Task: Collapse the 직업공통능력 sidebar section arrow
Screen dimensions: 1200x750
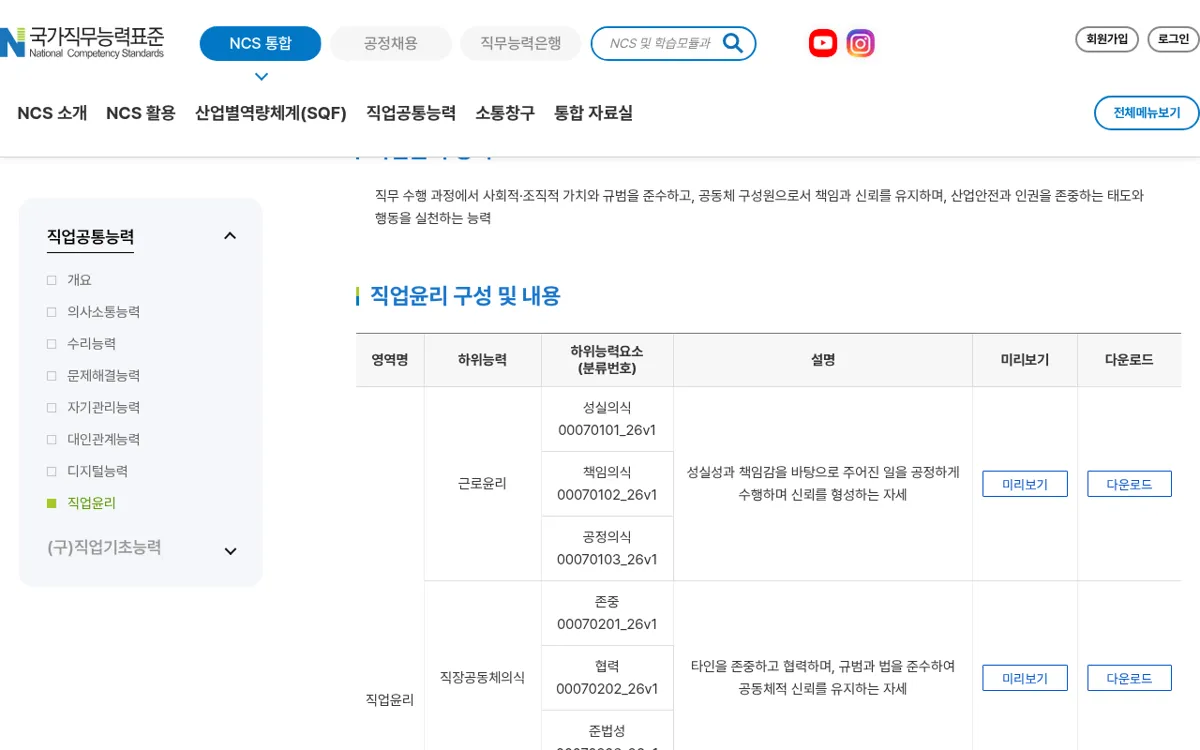Action: pyautogui.click(x=230, y=236)
